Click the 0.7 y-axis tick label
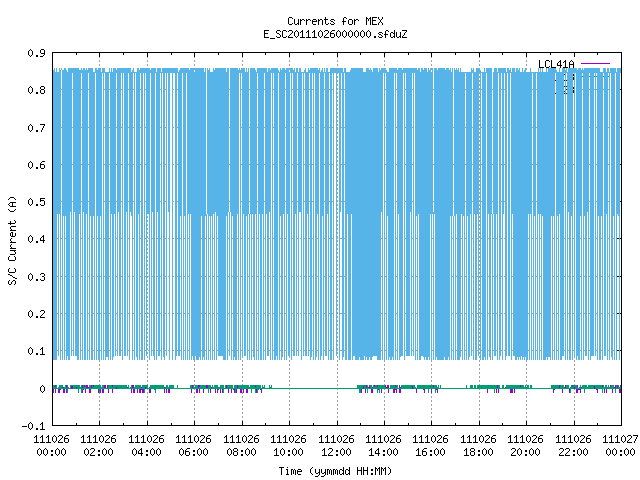Screen dimensions: 640x480 click(36, 128)
